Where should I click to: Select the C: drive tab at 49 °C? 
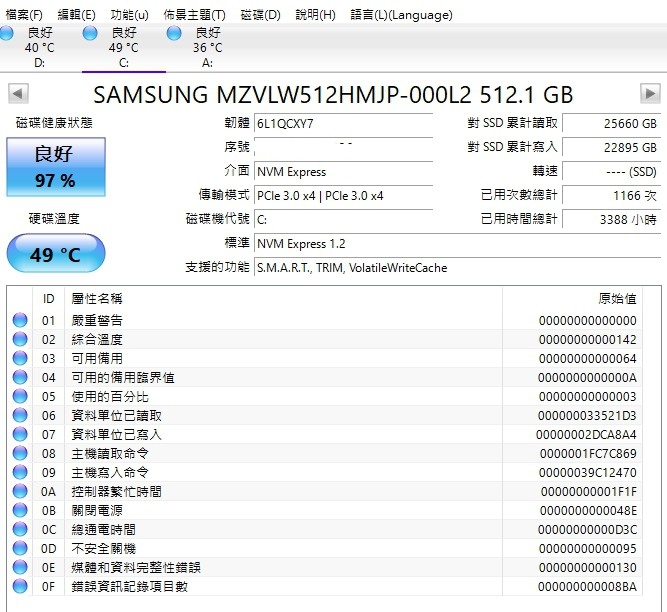pos(123,47)
